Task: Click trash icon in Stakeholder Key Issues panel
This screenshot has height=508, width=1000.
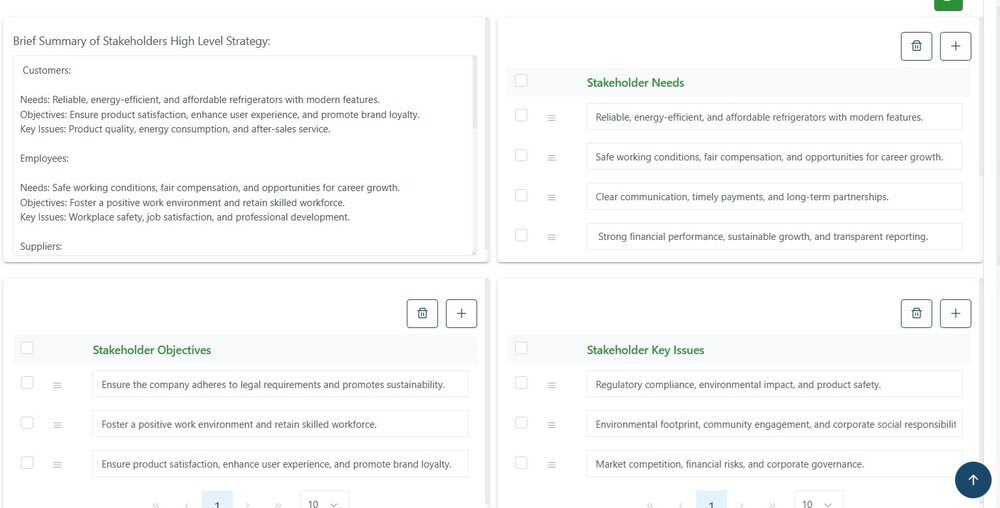Action: tap(916, 313)
